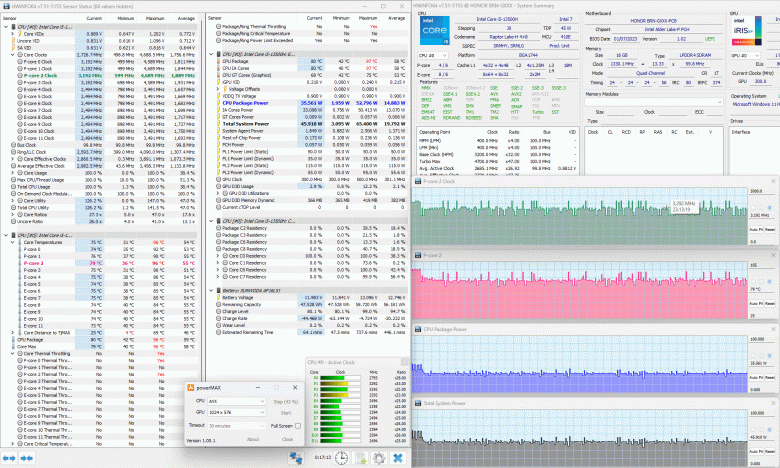The width and height of the screenshot is (780, 468).
Task: Click the Close button in powerMAX
Action: [x=287, y=439]
